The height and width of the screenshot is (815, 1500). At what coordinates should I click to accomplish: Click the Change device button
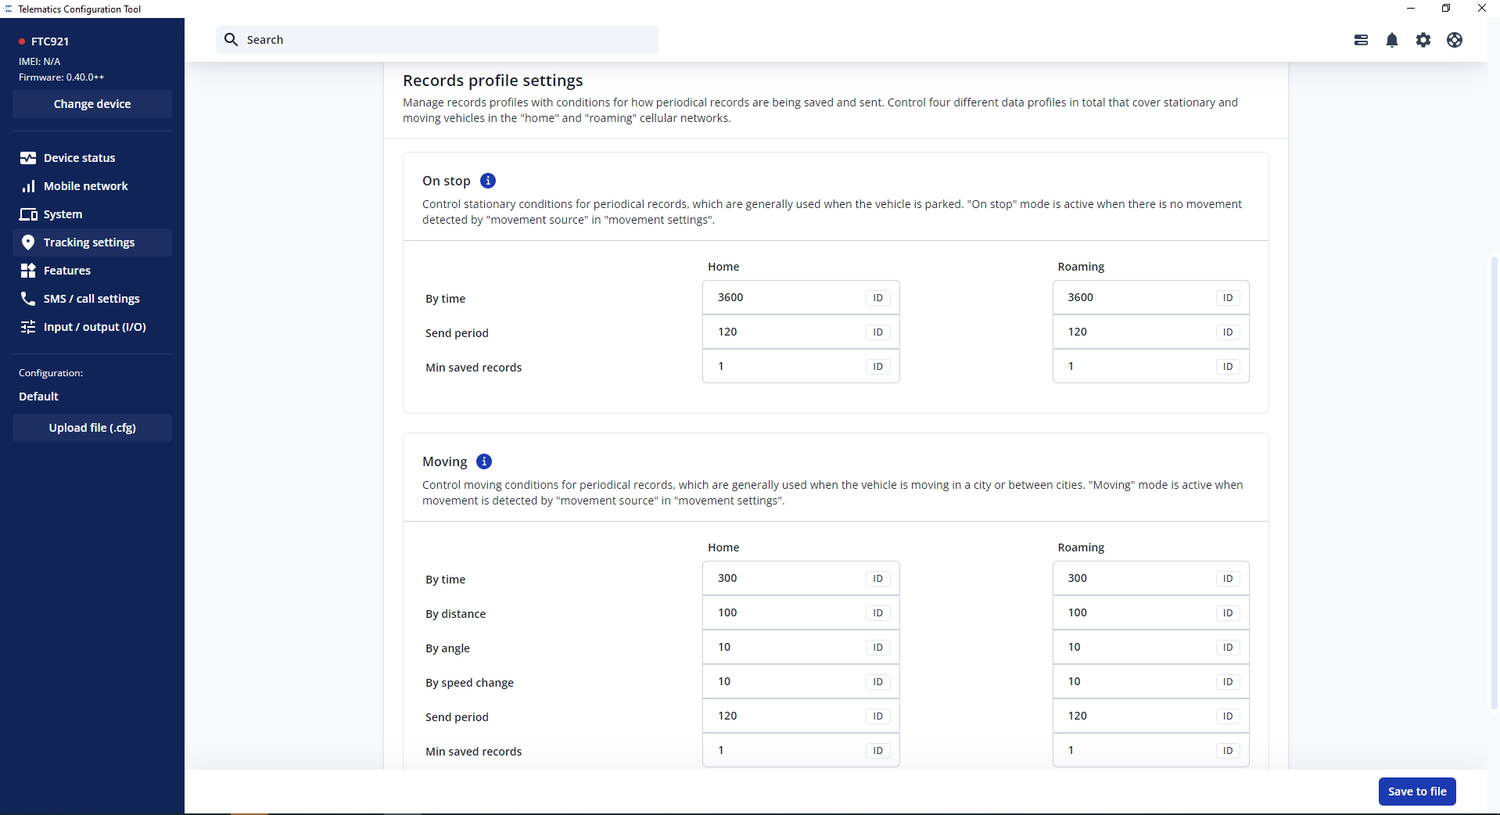click(x=92, y=104)
